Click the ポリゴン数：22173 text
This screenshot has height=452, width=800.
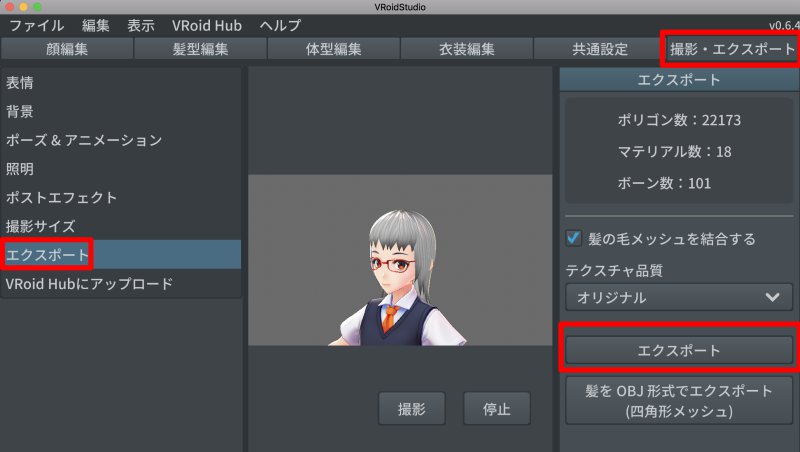[679, 120]
